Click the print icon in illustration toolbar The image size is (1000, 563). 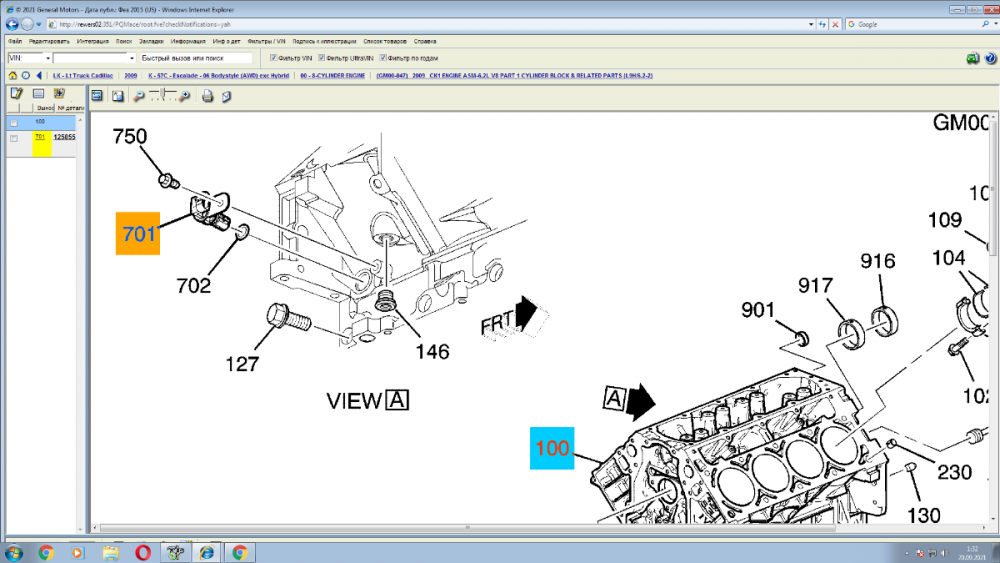click(x=208, y=96)
